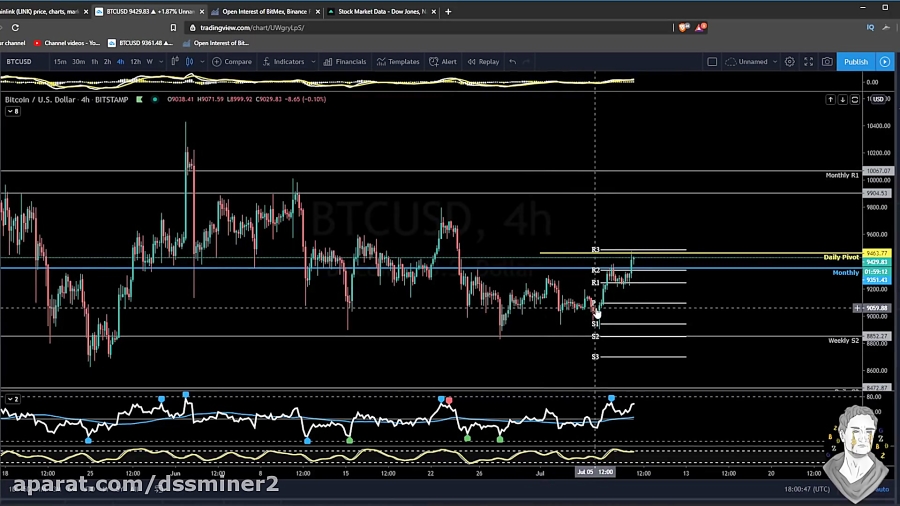Viewport: 900px width, 506px height.
Task: Click the 18:00:47 (UTC) clock
Action: click(x=807, y=489)
